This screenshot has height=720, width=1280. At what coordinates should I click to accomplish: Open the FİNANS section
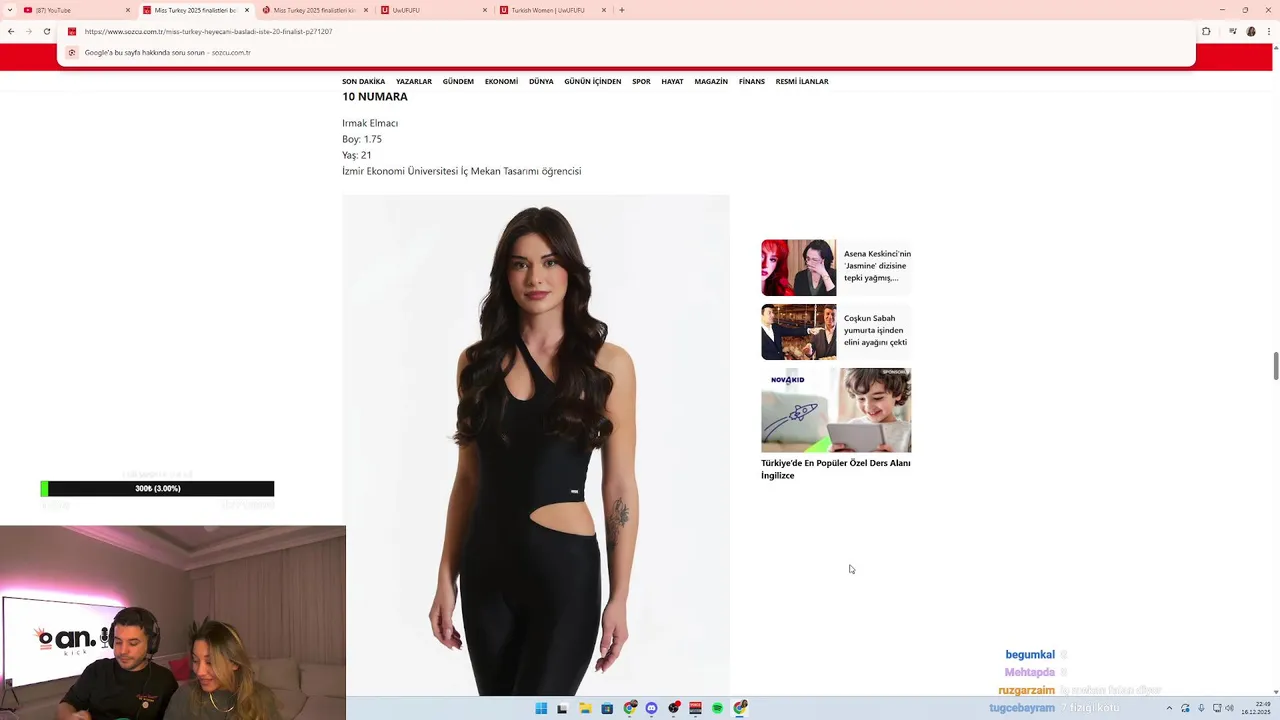point(752,81)
